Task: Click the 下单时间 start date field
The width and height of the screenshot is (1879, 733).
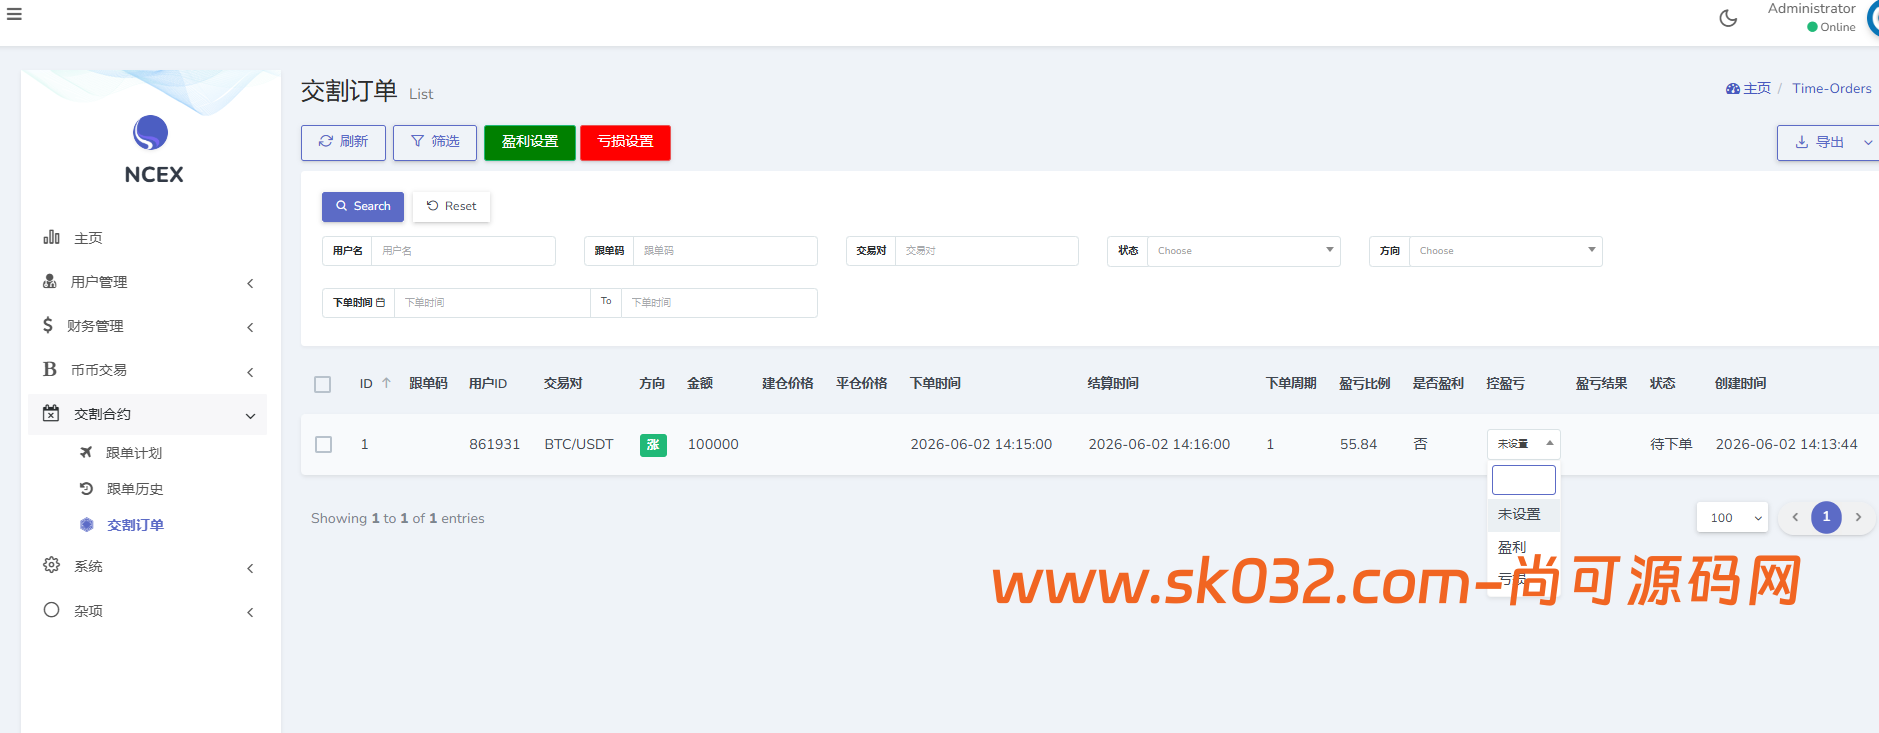Action: click(492, 303)
